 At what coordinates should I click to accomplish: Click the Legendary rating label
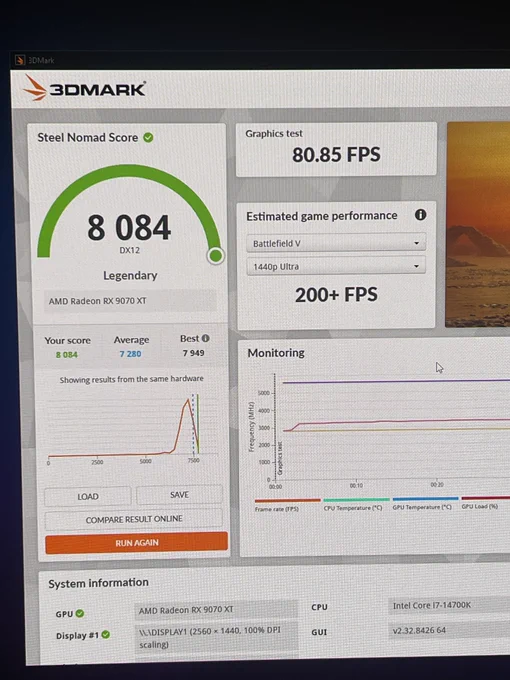(130, 275)
